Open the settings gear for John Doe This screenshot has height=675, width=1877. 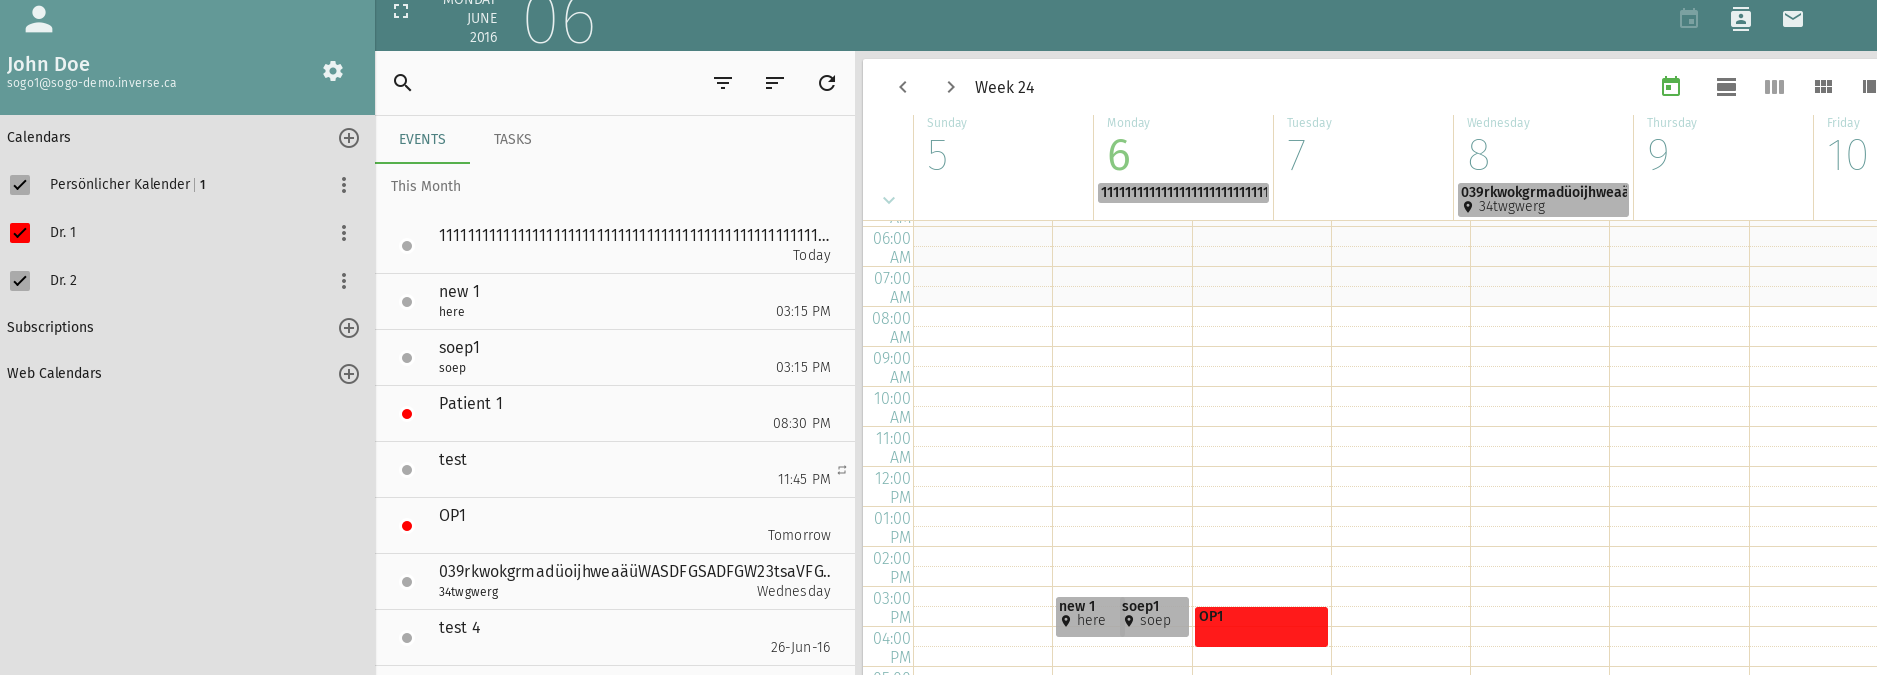[x=333, y=71]
